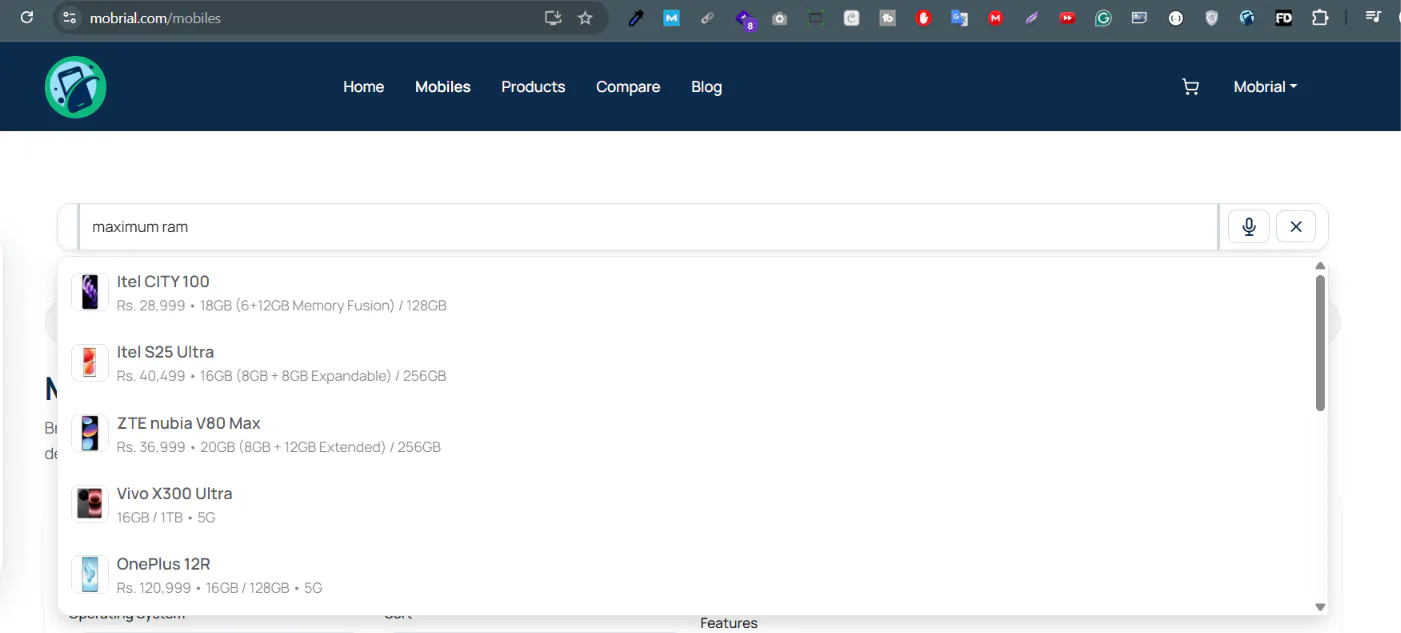Clear the search with X button
1401x633 pixels.
1296,227
